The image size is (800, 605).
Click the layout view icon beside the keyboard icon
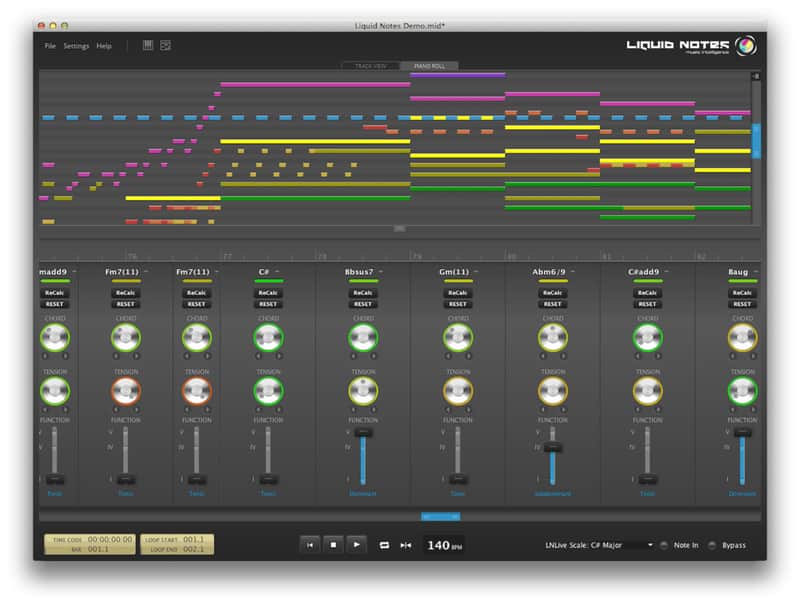click(165, 45)
